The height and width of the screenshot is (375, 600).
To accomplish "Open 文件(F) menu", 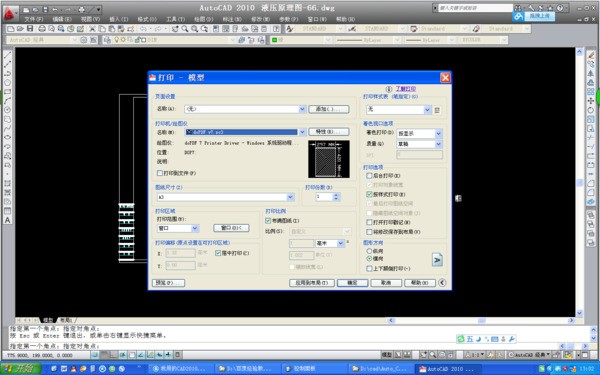I will (34, 19).
